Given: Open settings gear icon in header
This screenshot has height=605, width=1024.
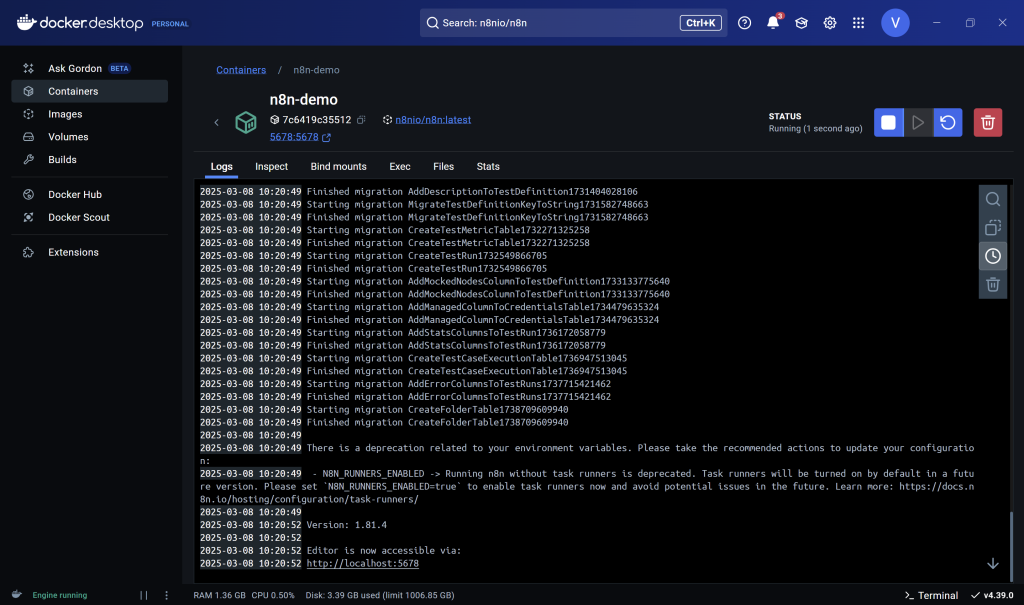Looking at the screenshot, I should (x=830, y=23).
